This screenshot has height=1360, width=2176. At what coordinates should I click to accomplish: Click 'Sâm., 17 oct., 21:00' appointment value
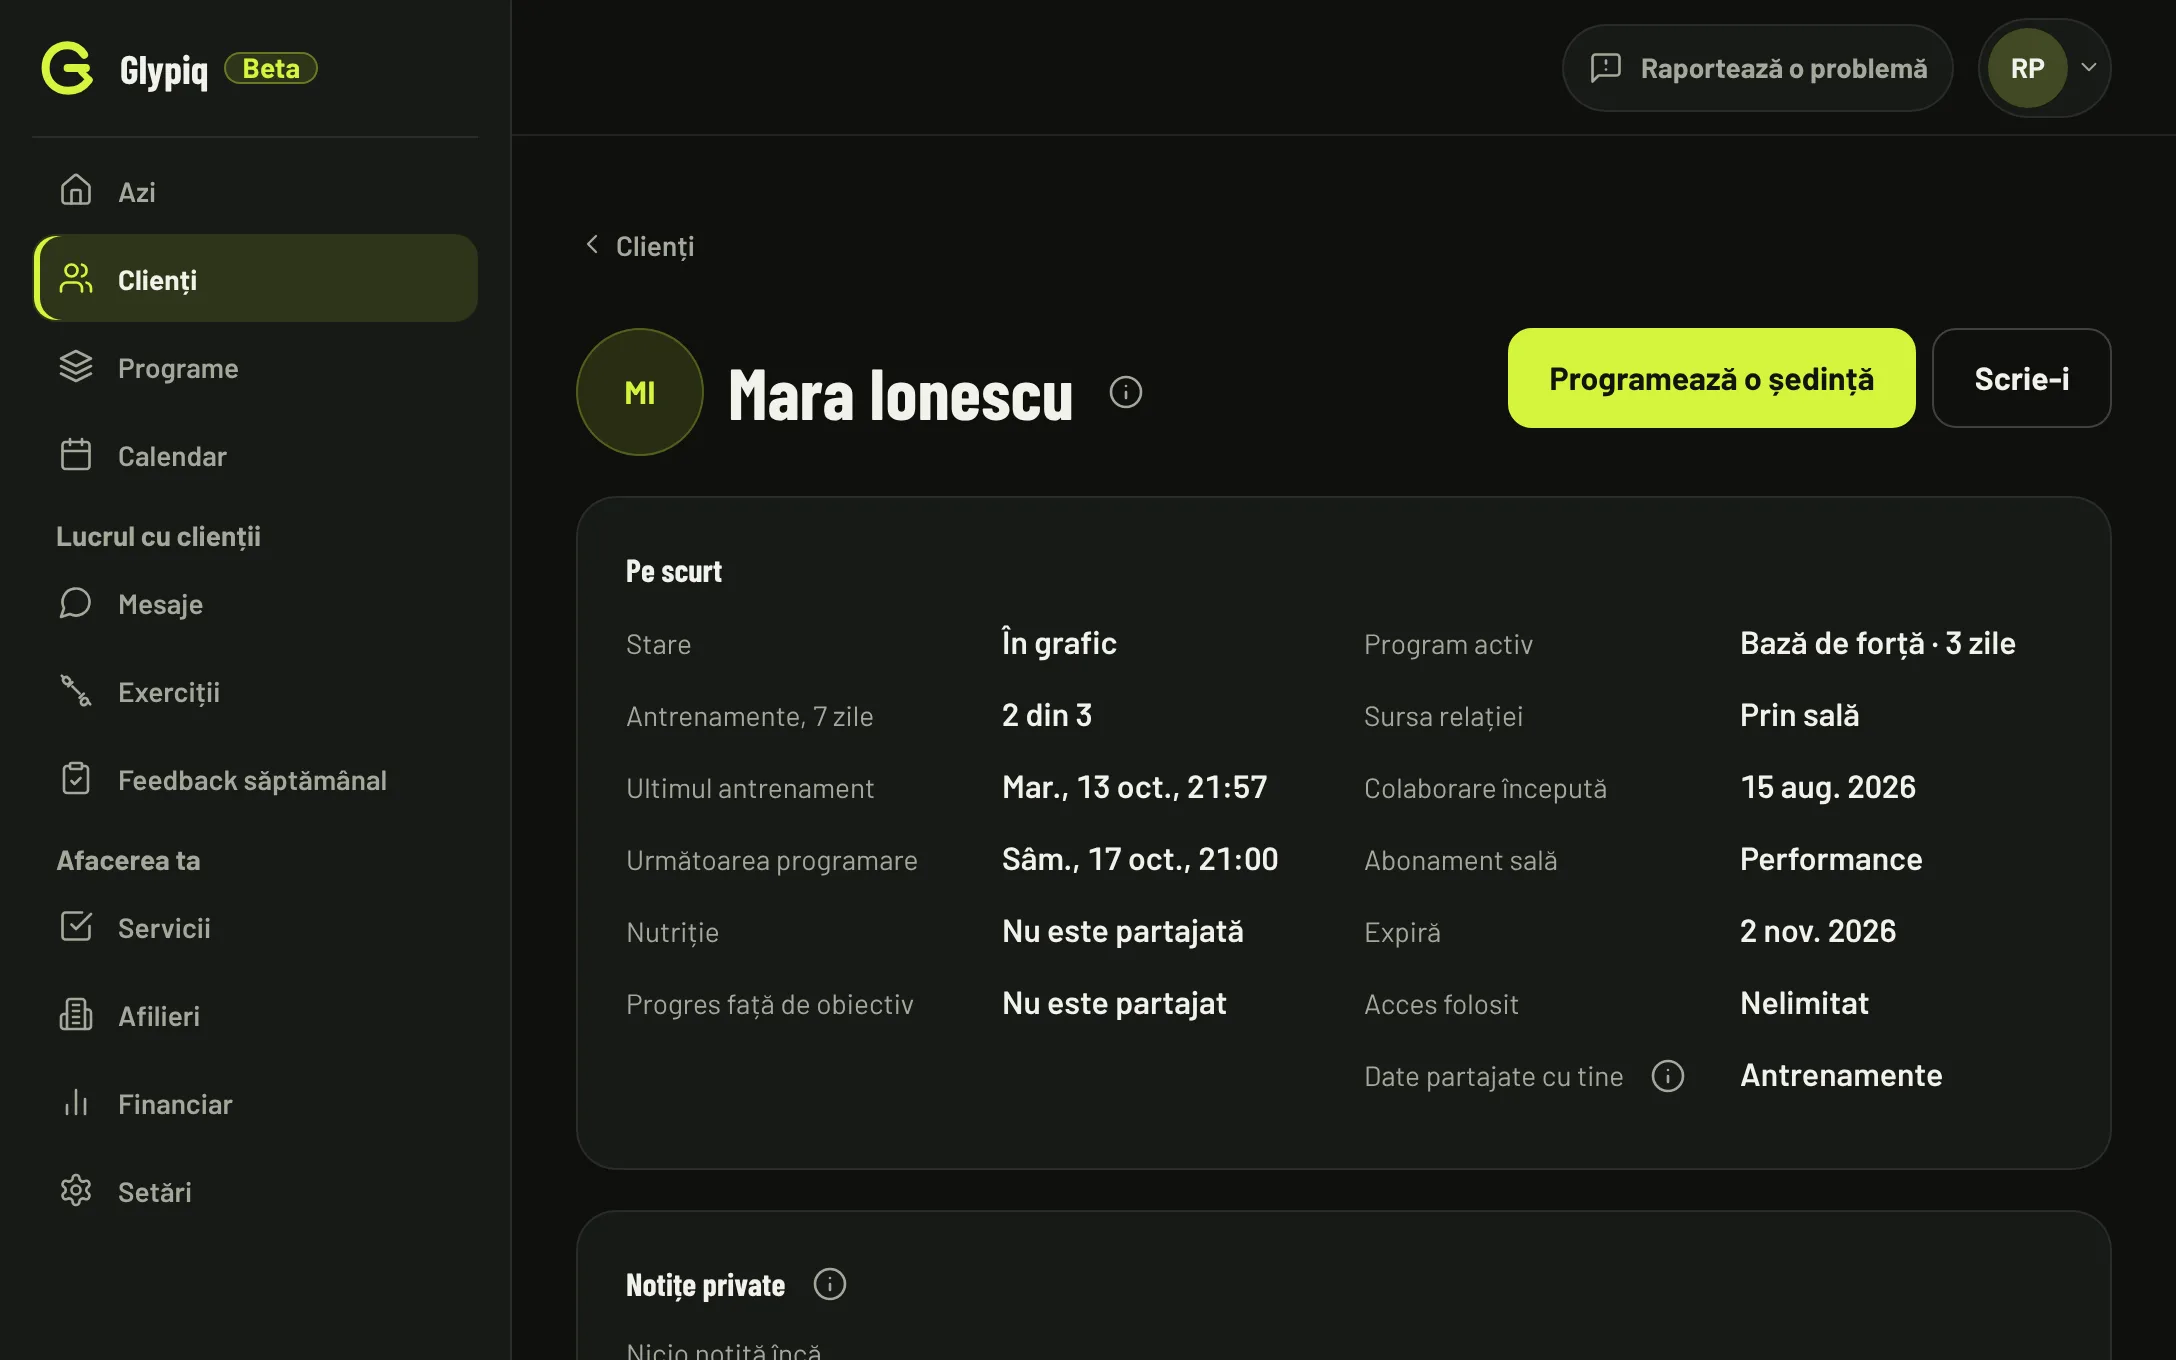pyautogui.click(x=1140, y=859)
